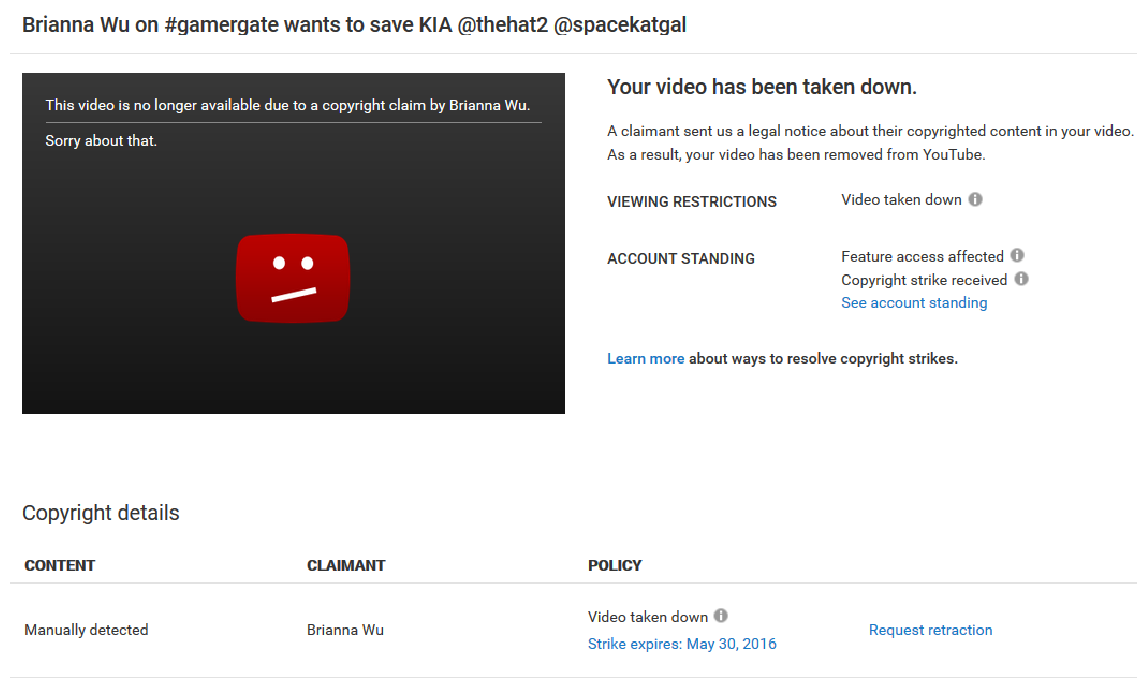Click Manually detected cell
Screen dimensions: 1147x679
tap(86, 630)
